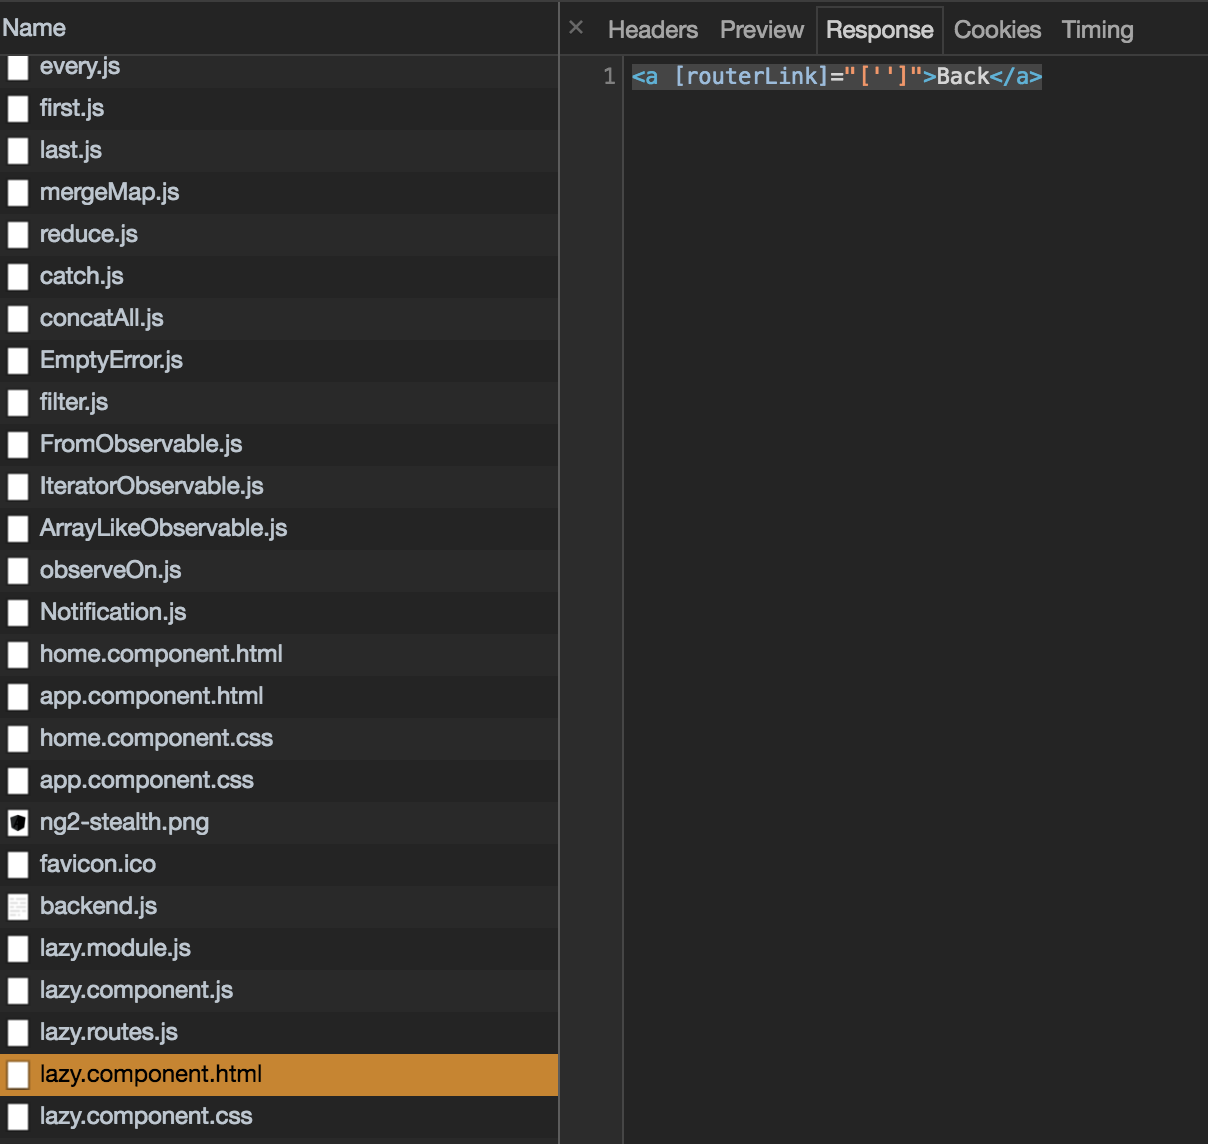Close the request details panel
Image resolution: width=1208 pixels, height=1144 pixels.
(576, 28)
